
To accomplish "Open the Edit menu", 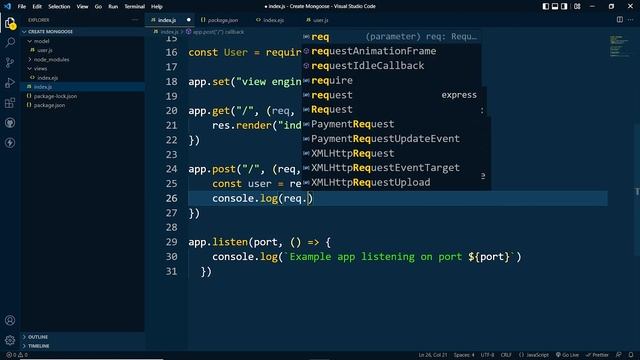I will [37, 7].
